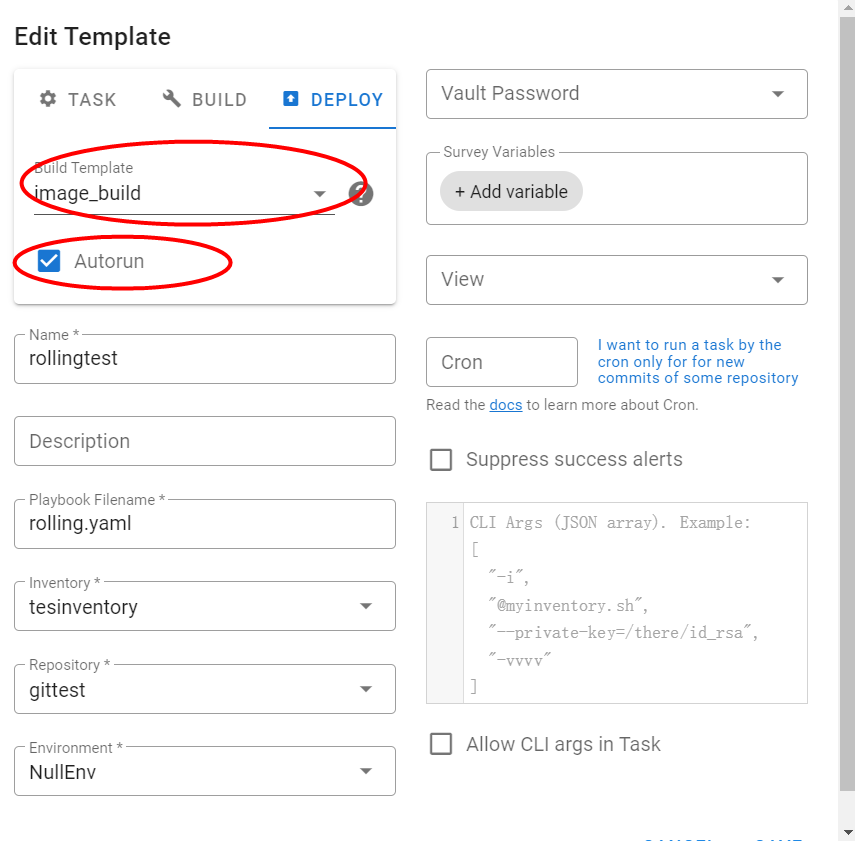The image size is (855, 841).
Task: Click into the Description field
Action: point(204,441)
